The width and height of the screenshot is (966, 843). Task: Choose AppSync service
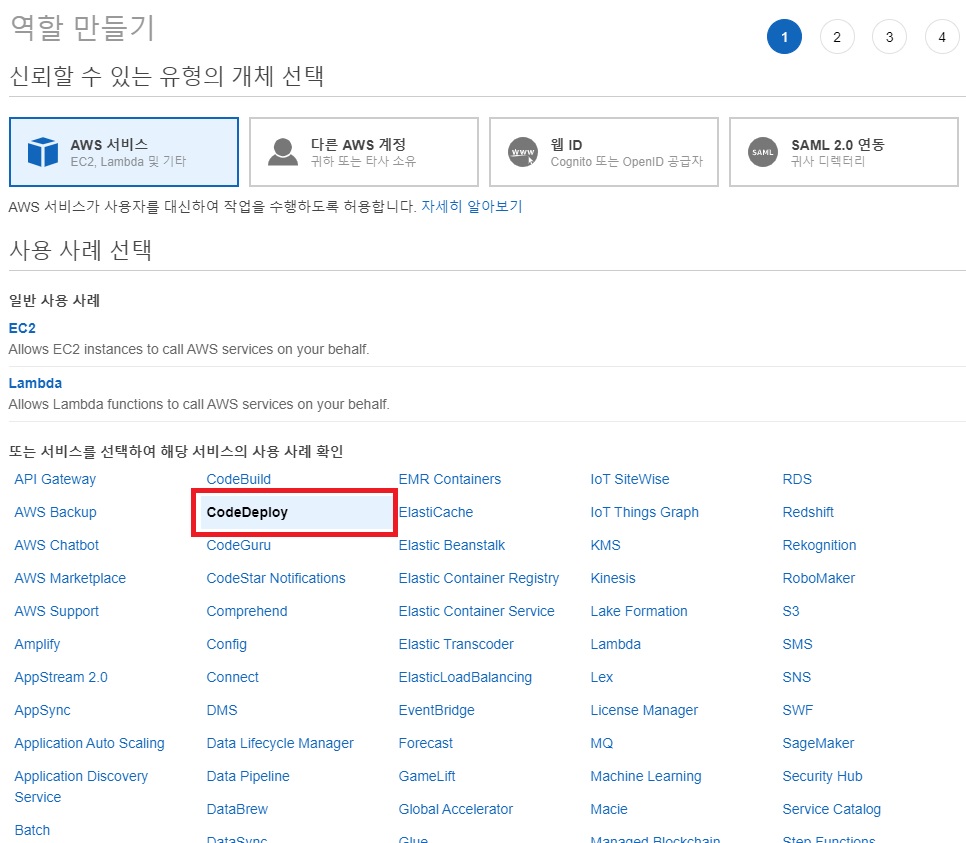pos(43,710)
